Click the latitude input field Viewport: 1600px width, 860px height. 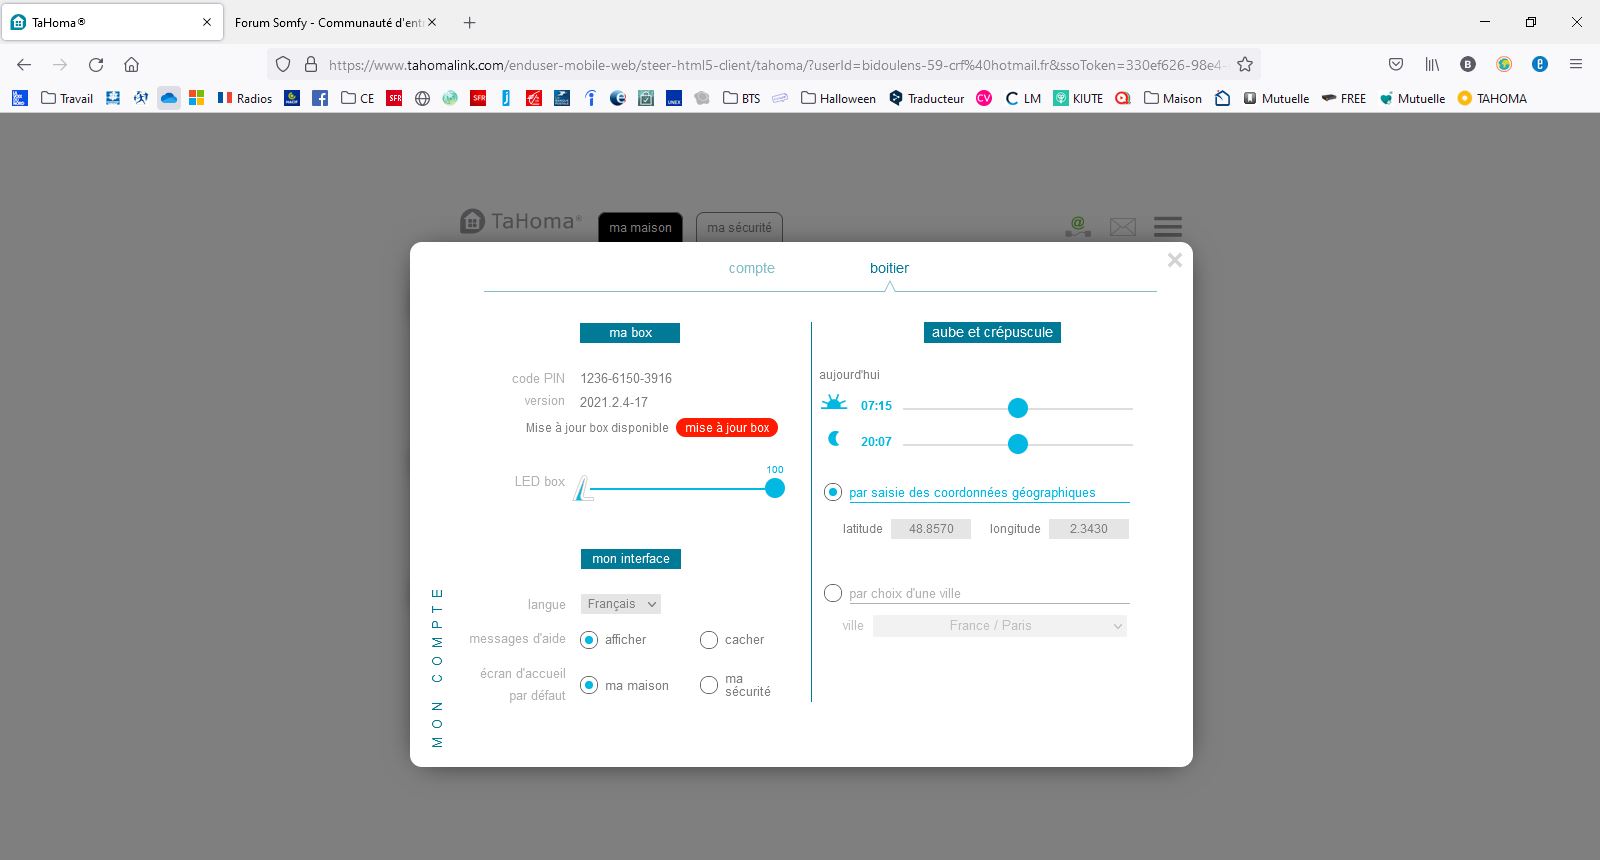(931, 529)
